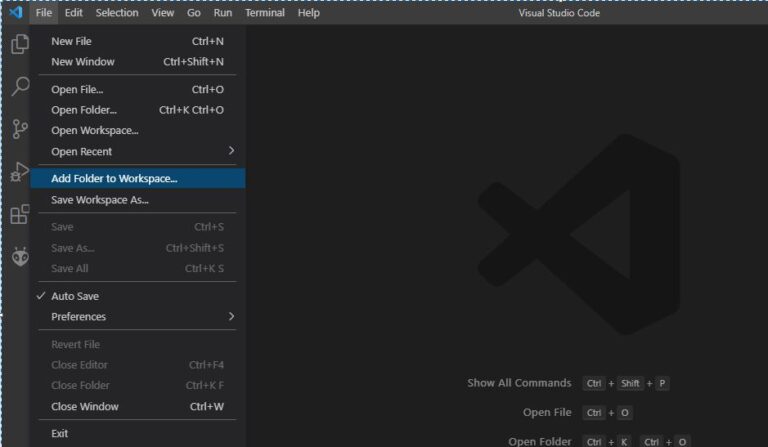Image resolution: width=768 pixels, height=447 pixels.
Task: Click the Show All Commands hint text
Action: (519, 383)
